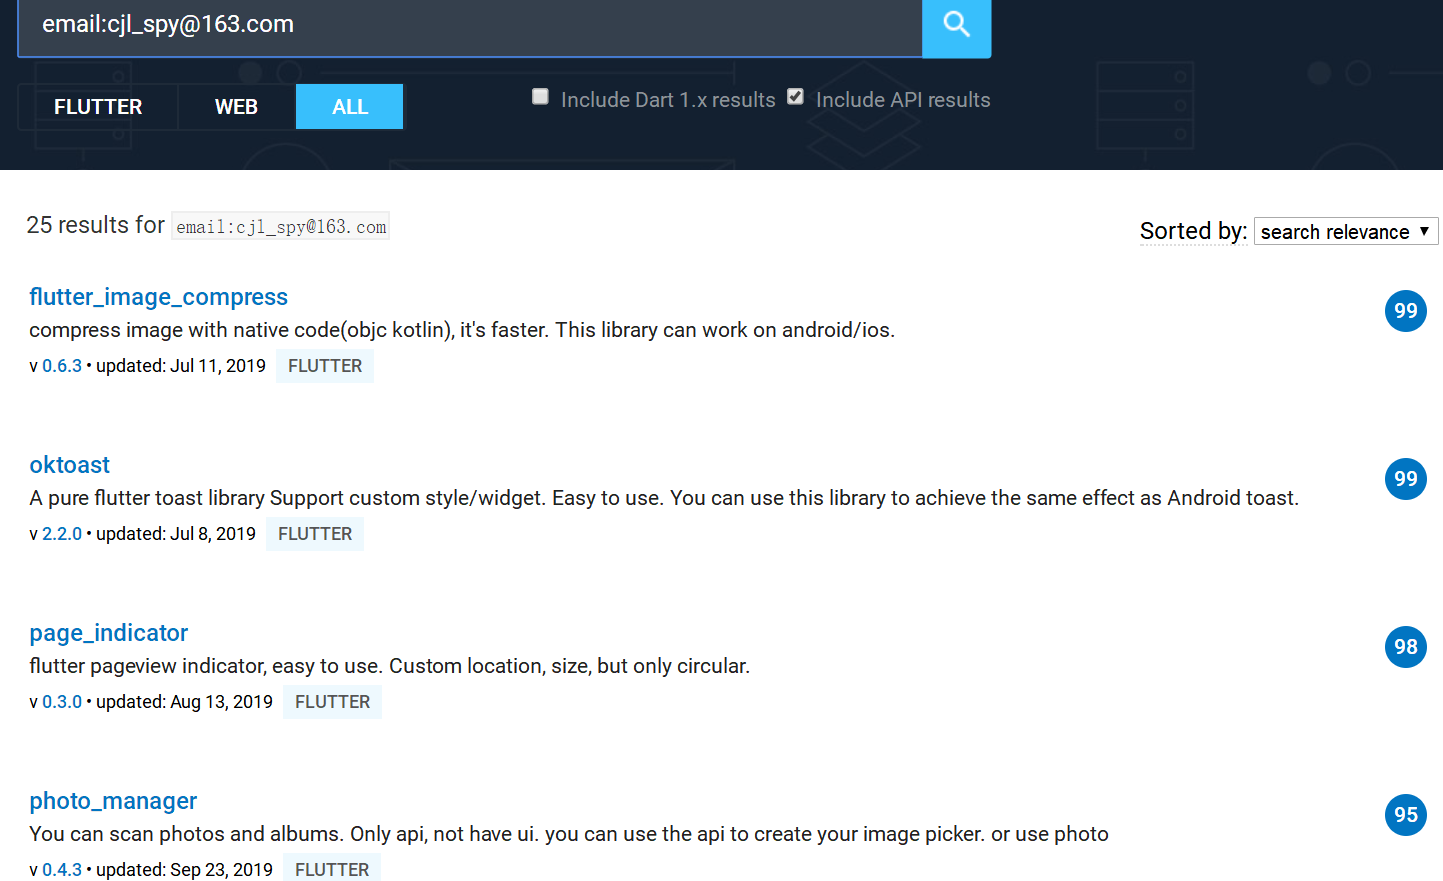Focus the email search input field
Viewport: 1443px width, 881px height.
tap(470, 26)
